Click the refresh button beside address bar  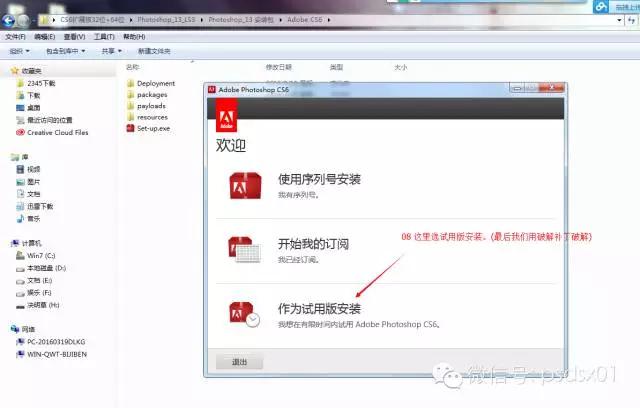click(x=632, y=20)
